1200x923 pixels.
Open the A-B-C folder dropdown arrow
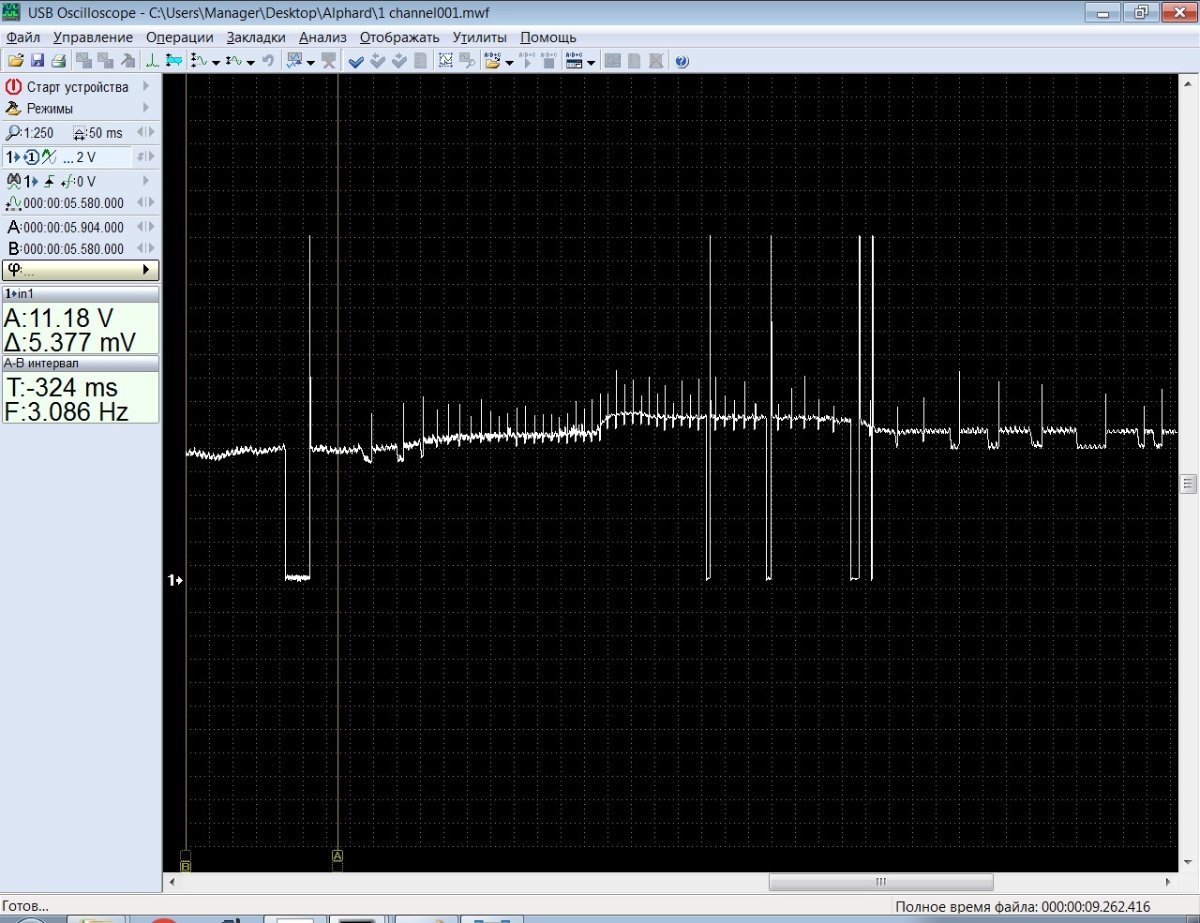click(x=509, y=62)
